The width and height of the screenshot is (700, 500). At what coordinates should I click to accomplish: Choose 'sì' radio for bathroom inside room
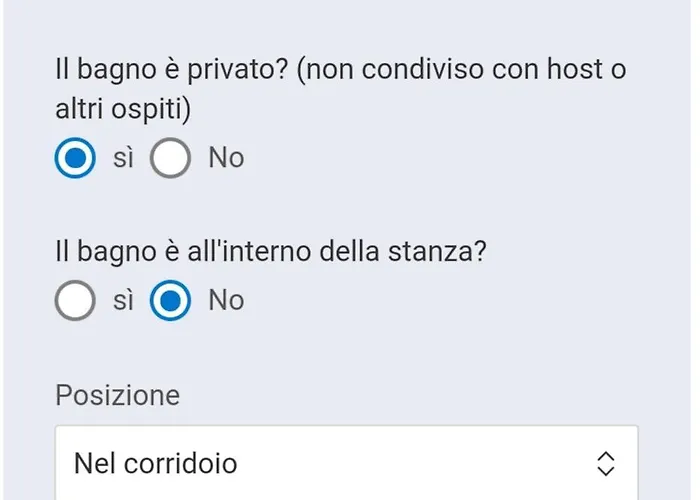coord(76,301)
